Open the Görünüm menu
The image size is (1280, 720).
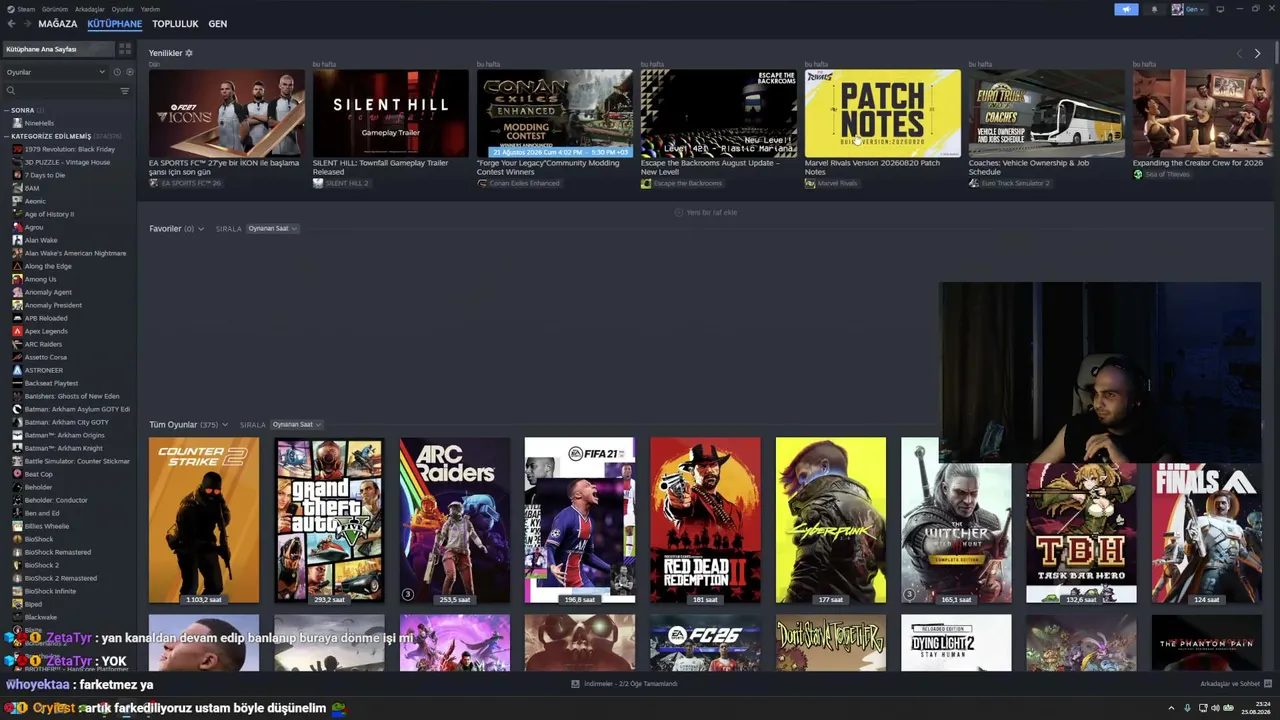(55, 9)
